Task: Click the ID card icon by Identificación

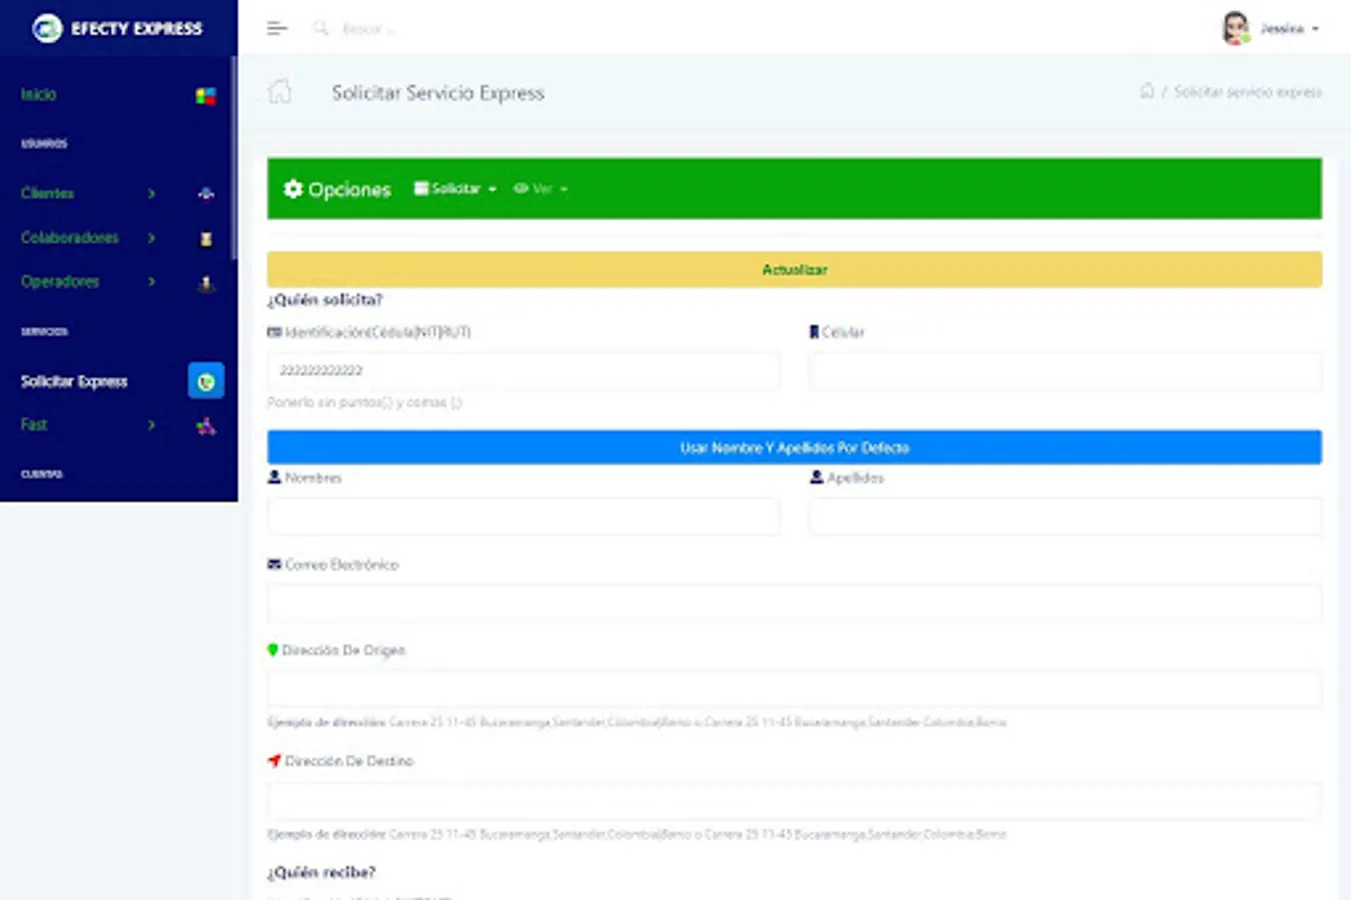Action: click(x=274, y=332)
